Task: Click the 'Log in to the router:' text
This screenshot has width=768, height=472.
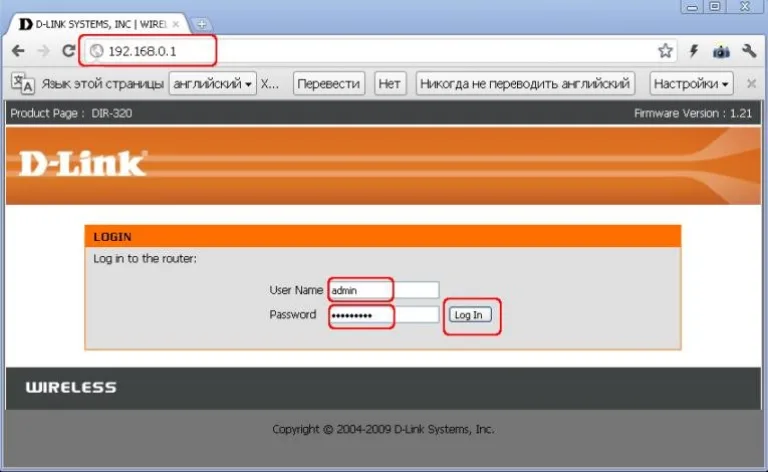Action: tap(145, 259)
